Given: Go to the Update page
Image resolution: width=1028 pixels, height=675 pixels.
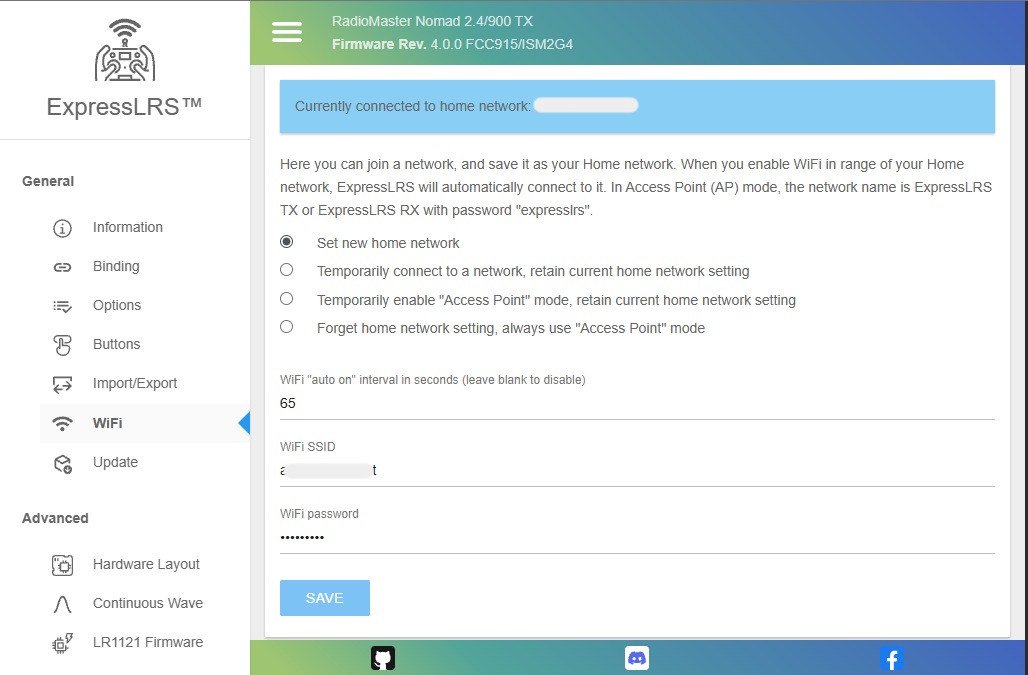Looking at the screenshot, I should point(115,463).
